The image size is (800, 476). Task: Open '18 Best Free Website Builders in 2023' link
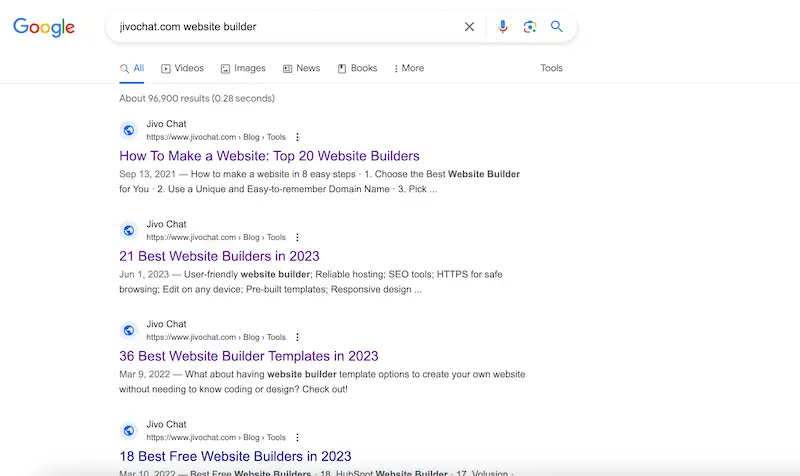(x=235, y=456)
